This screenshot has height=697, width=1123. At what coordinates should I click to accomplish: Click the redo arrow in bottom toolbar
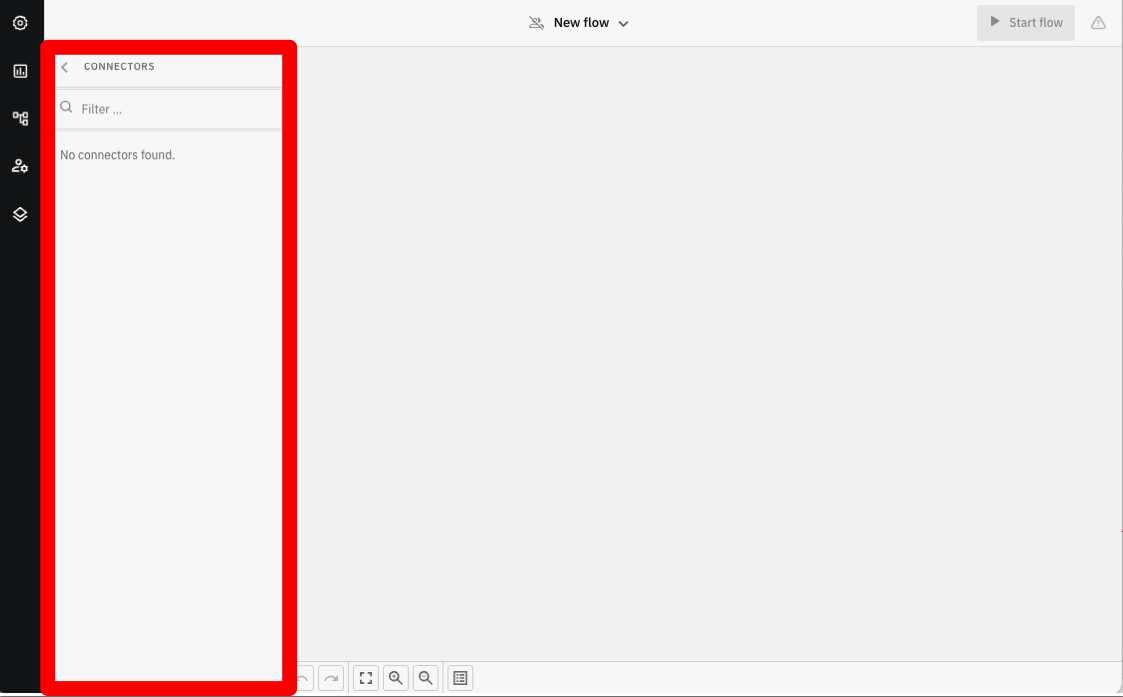tap(332, 678)
